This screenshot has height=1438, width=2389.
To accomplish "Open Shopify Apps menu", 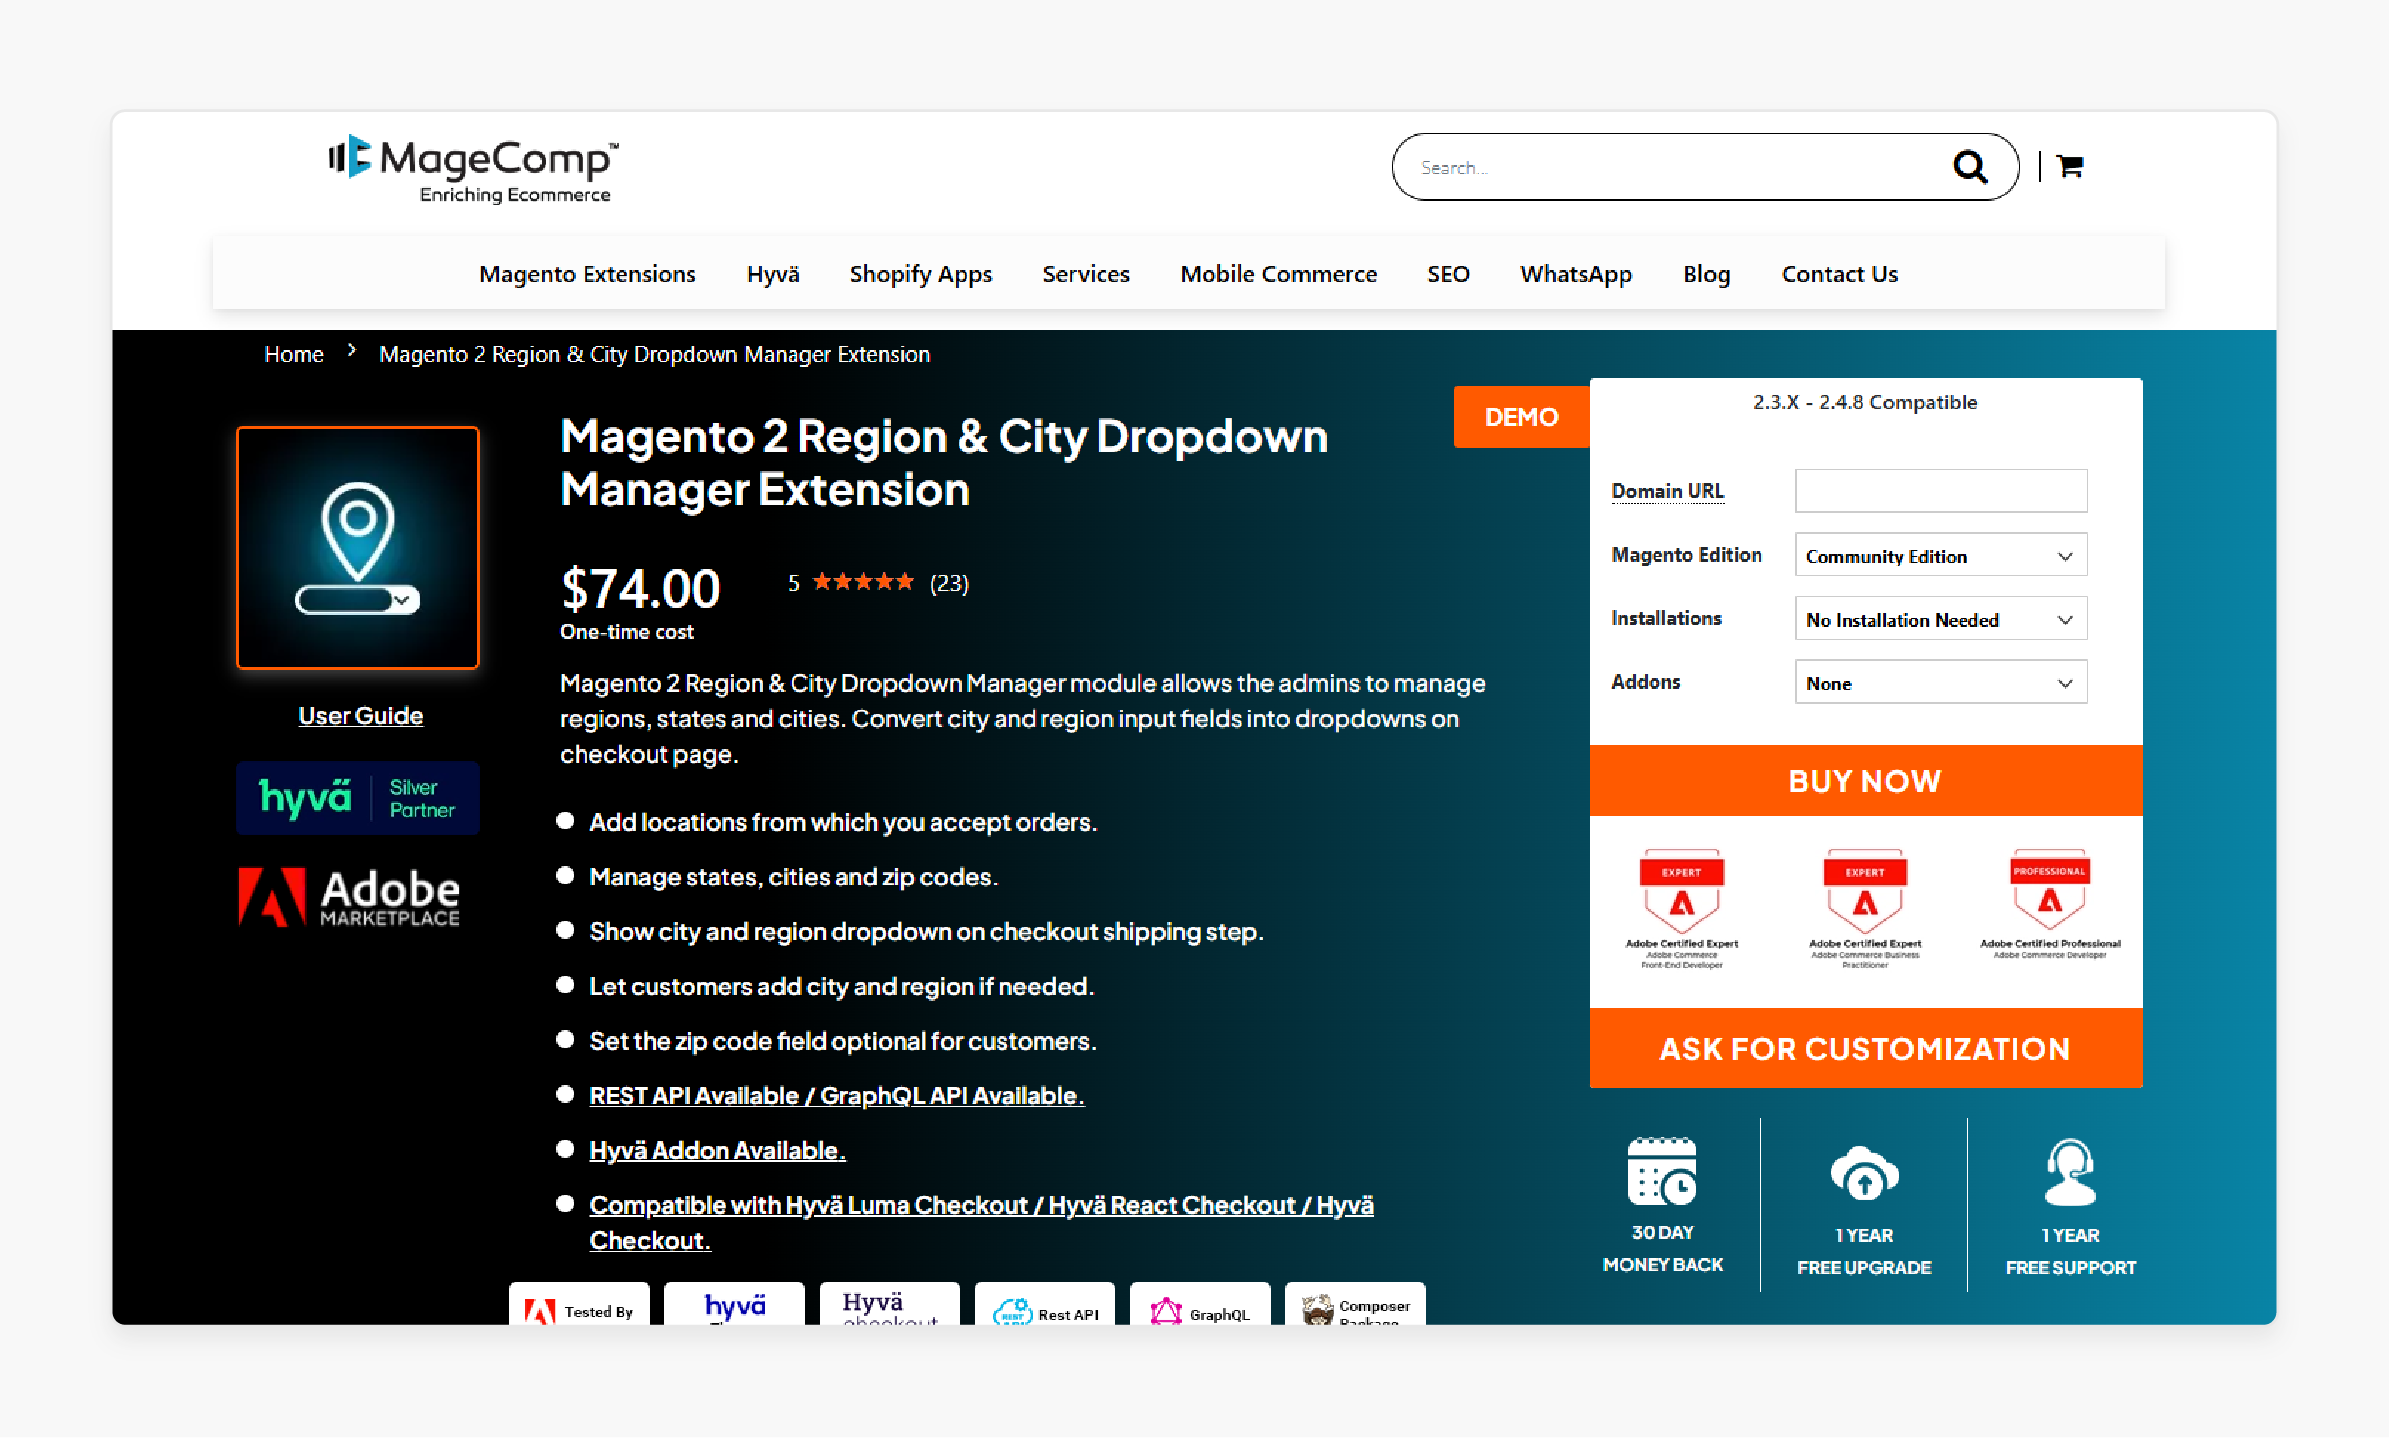I will (x=920, y=274).
